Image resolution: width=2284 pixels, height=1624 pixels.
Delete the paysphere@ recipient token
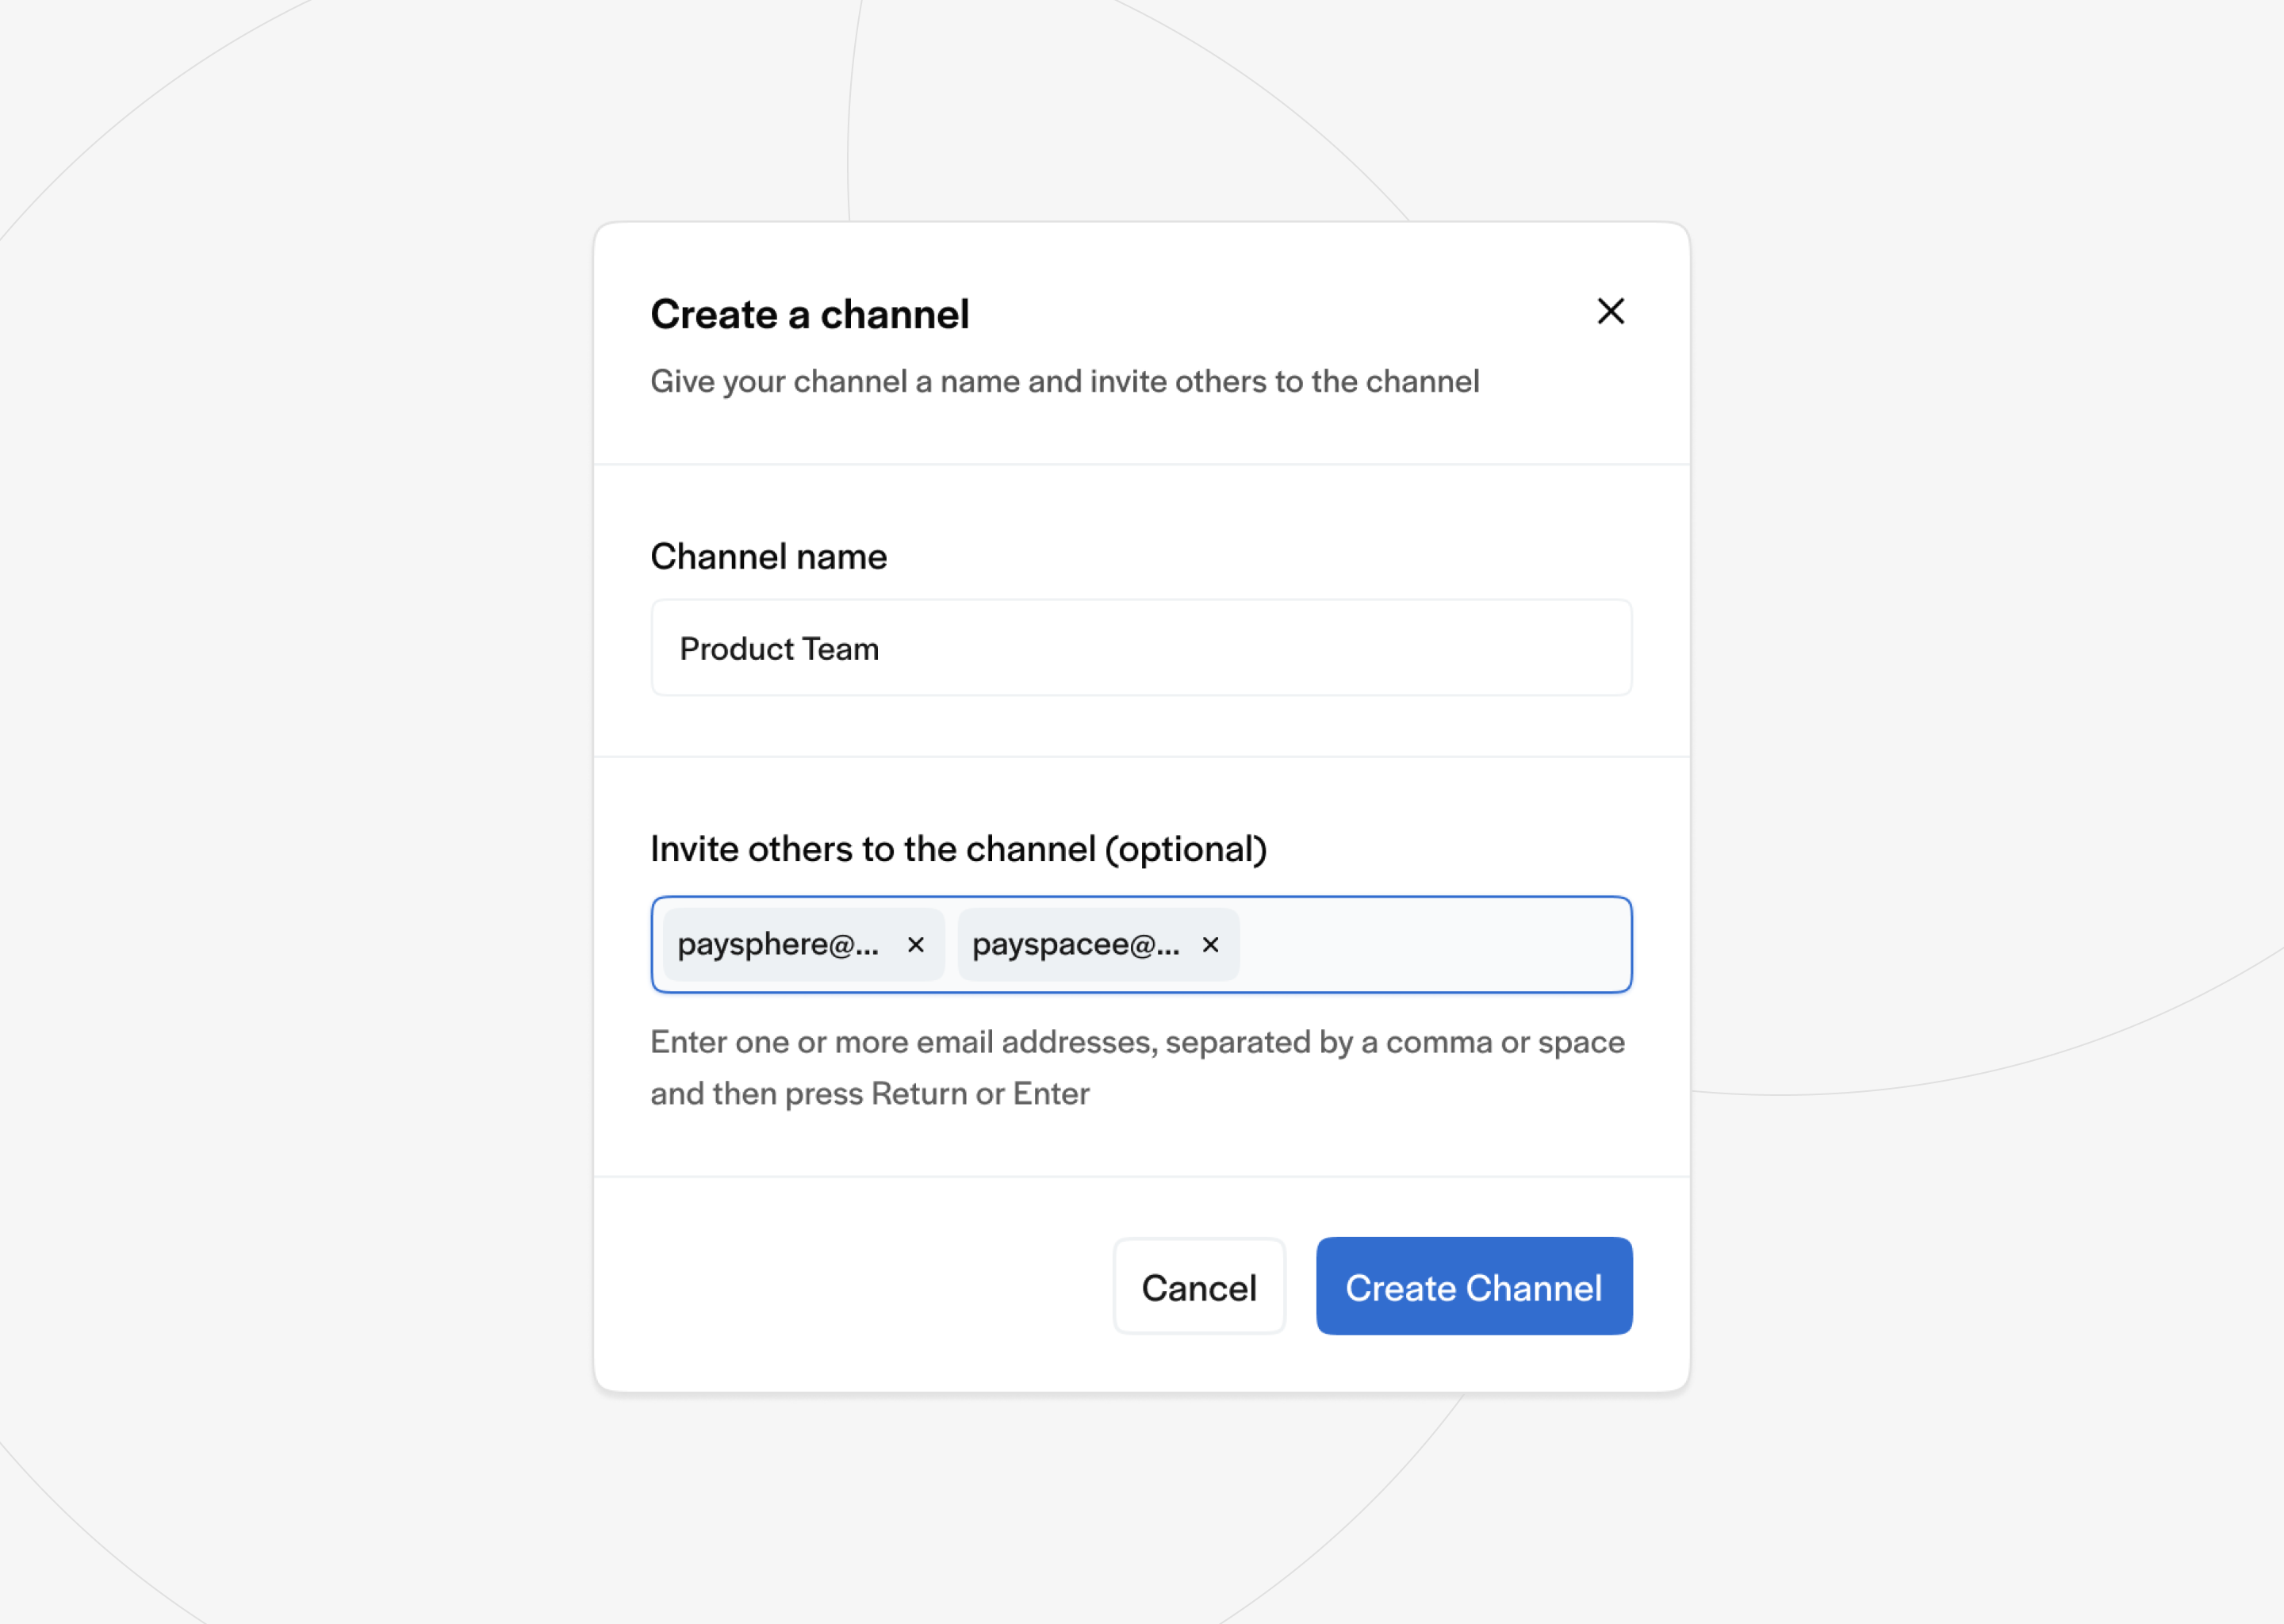(x=915, y=945)
